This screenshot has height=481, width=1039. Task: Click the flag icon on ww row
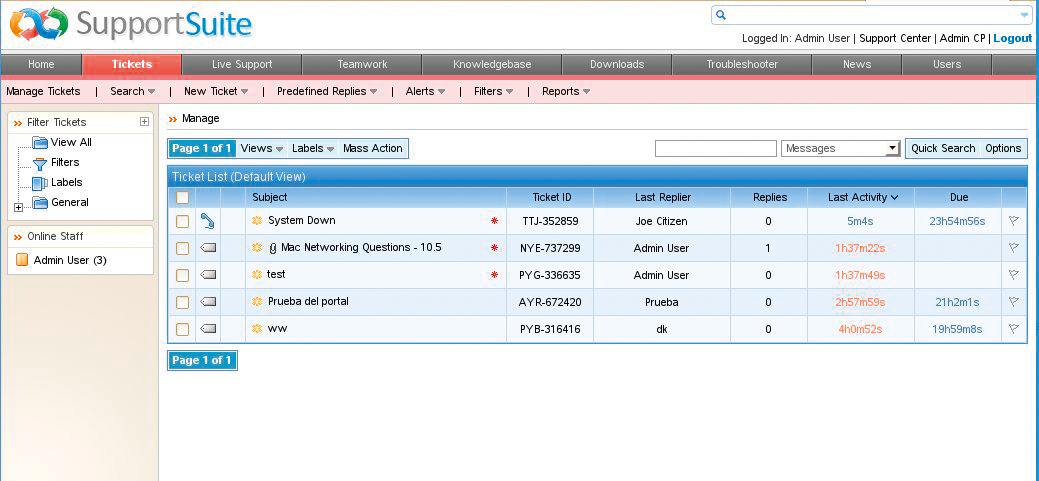coord(1013,328)
